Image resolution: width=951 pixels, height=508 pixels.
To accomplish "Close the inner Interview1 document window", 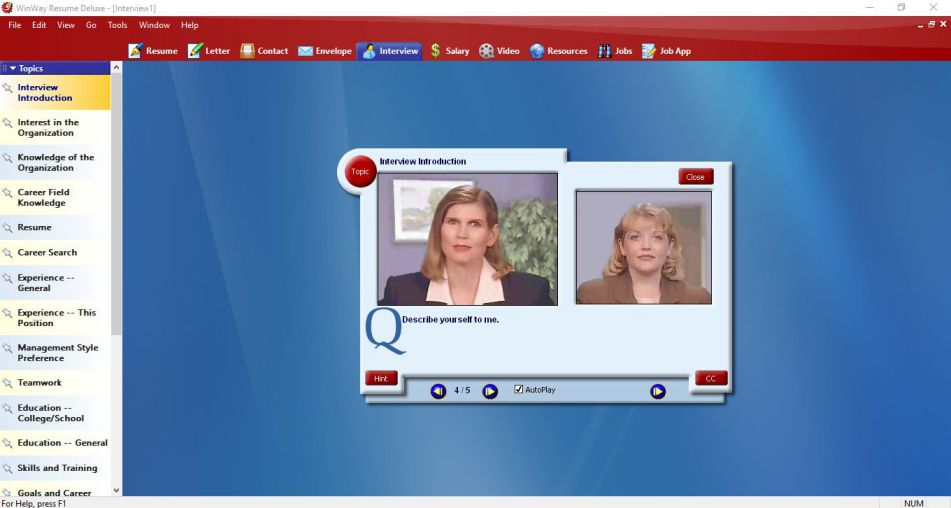I will coord(943,24).
